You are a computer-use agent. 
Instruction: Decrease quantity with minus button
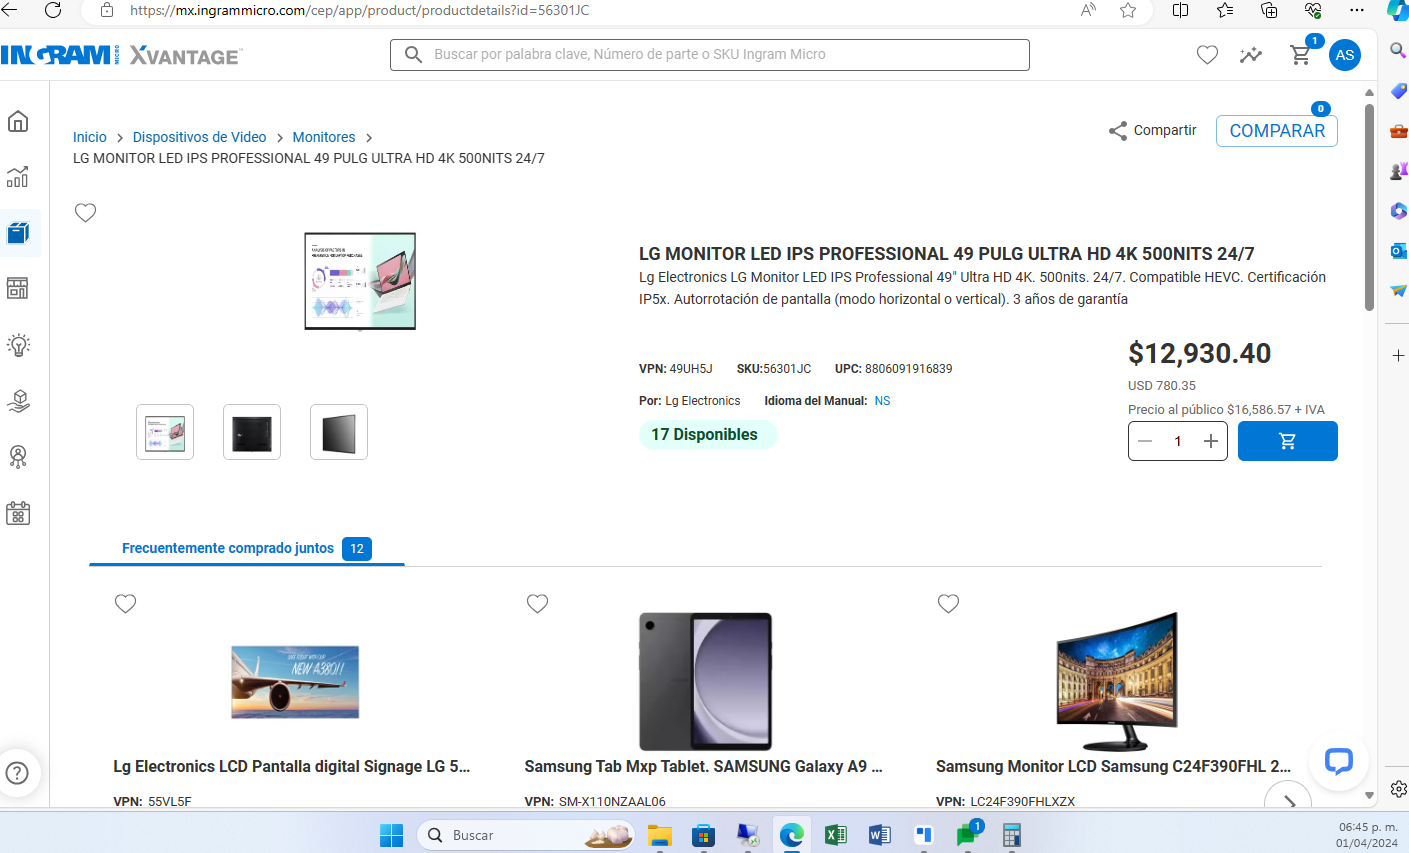(1146, 441)
